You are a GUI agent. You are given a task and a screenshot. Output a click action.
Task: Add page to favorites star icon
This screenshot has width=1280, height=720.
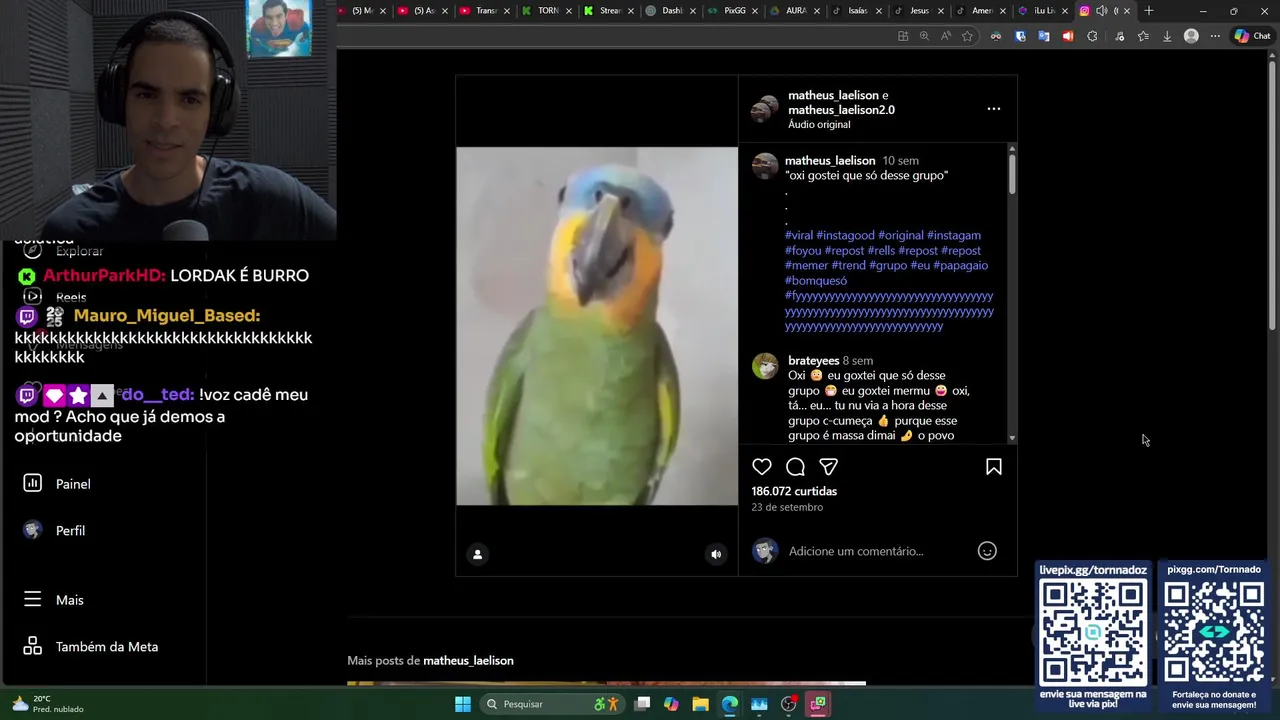(967, 36)
